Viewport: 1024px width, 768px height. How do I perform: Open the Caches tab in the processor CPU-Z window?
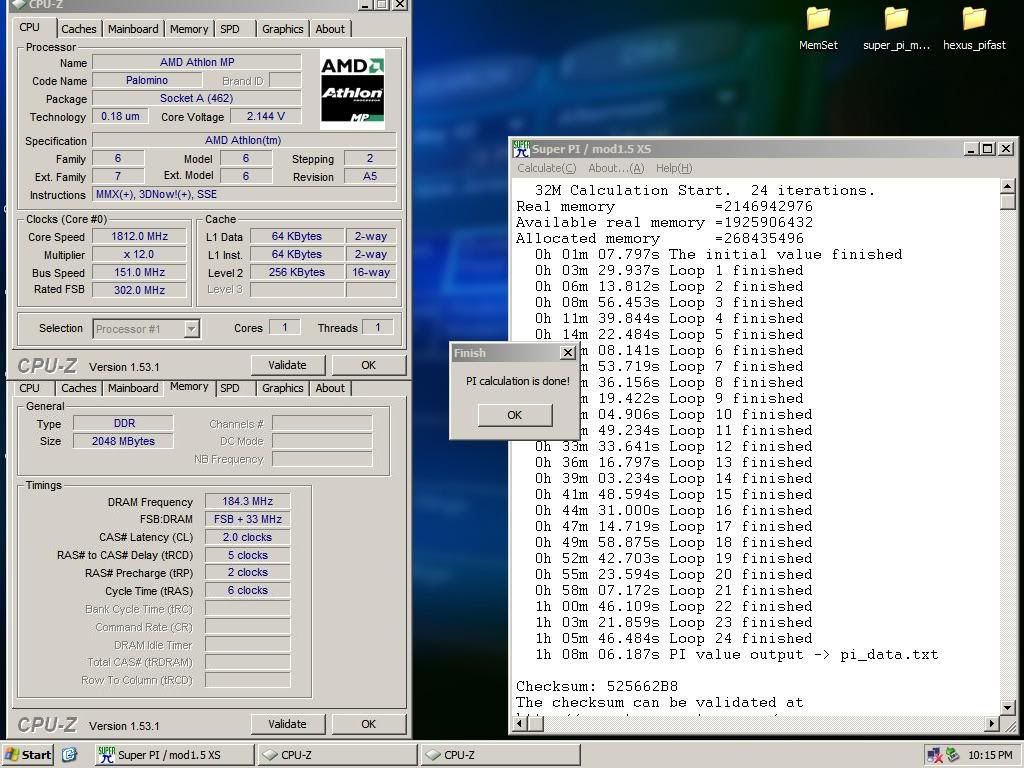78,29
